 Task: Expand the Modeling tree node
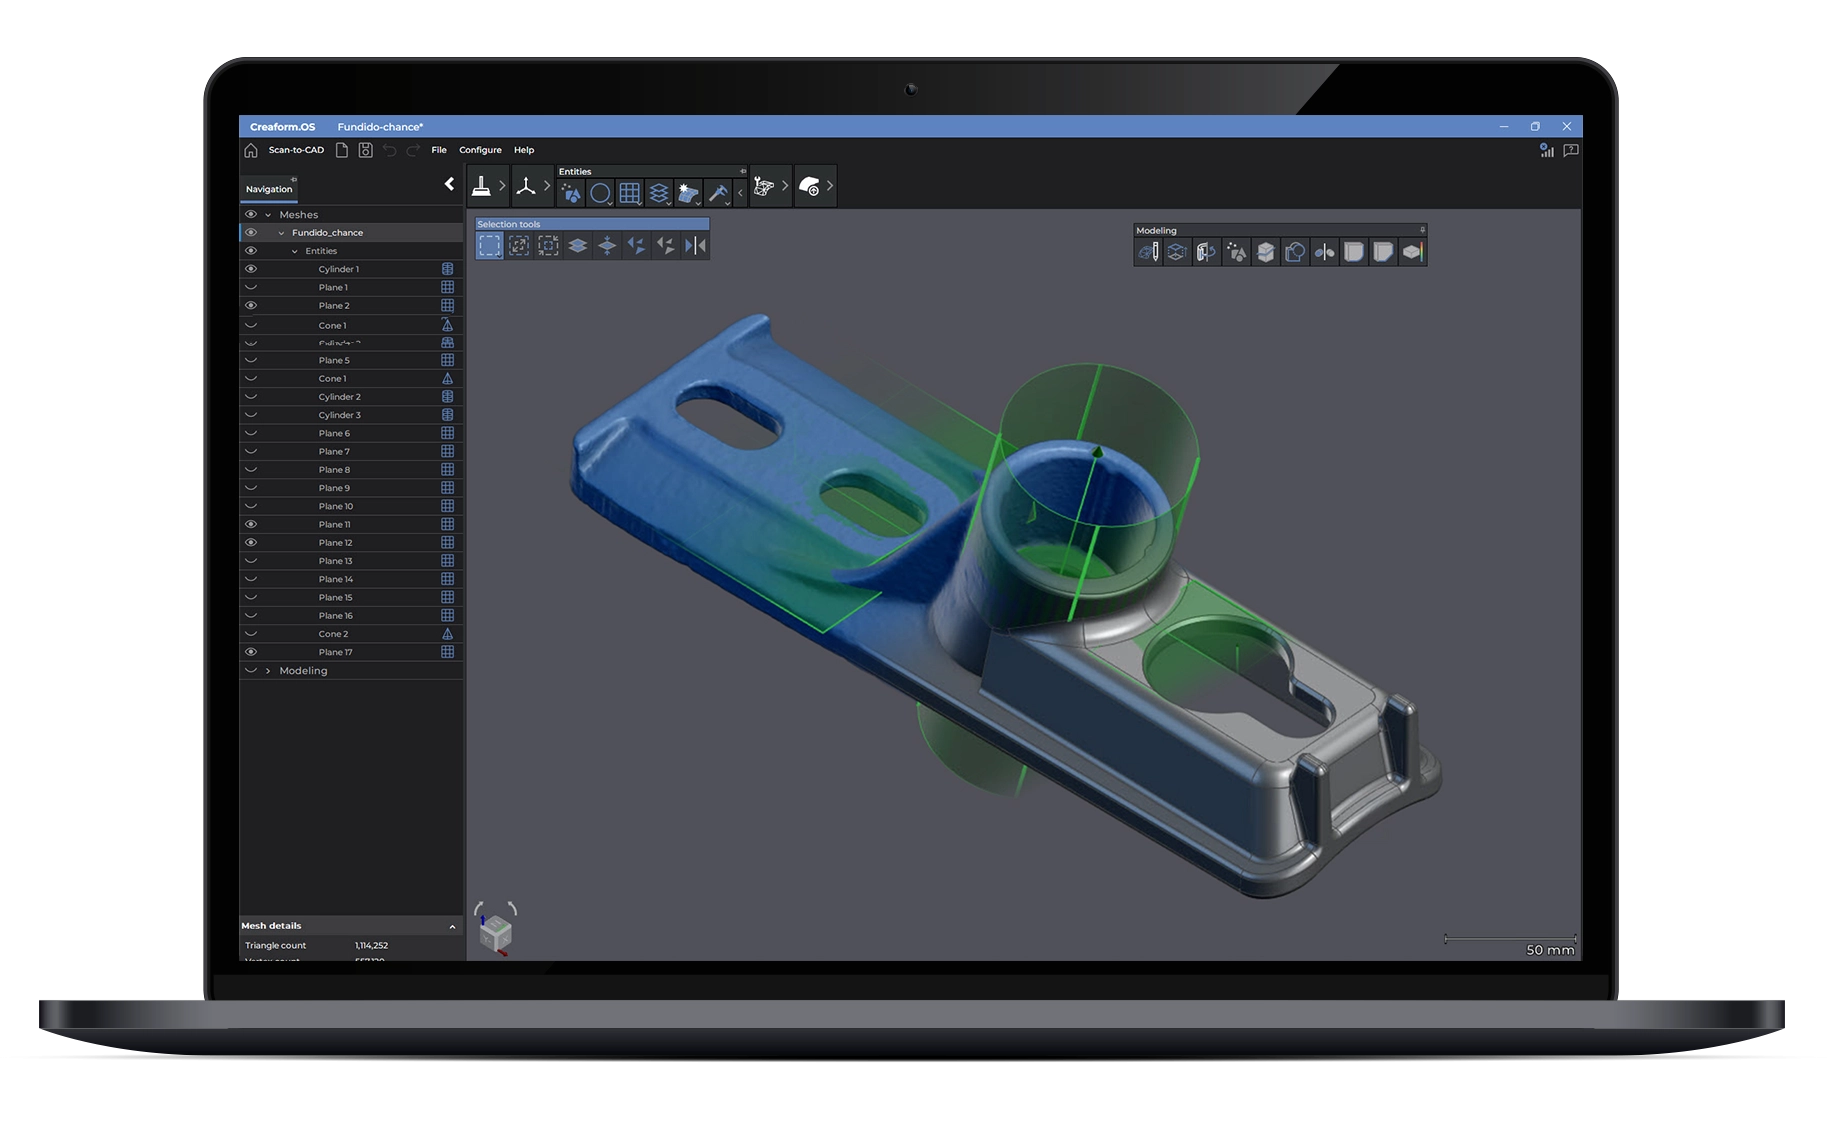[x=268, y=671]
